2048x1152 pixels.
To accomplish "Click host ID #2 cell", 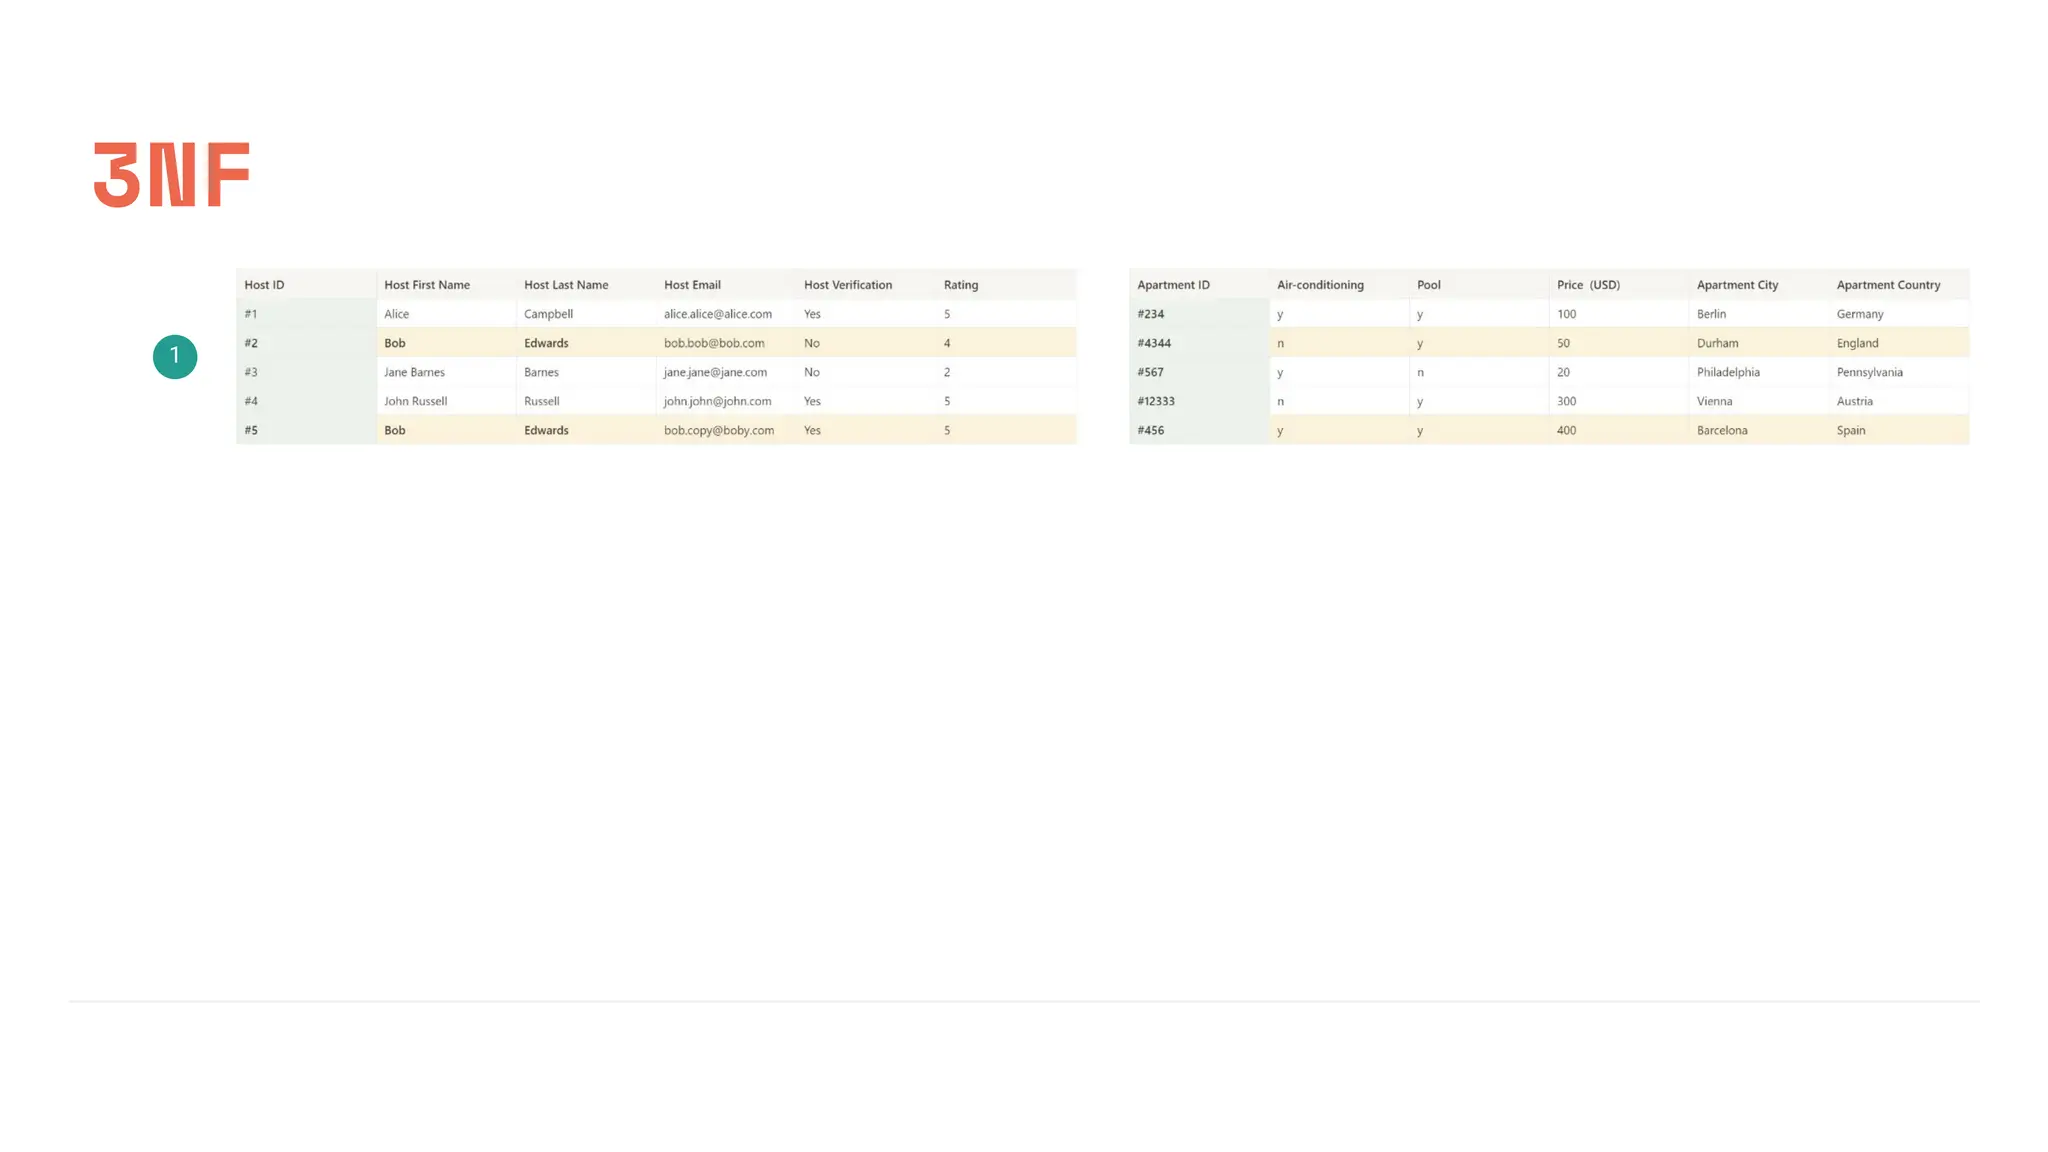I will click(251, 343).
